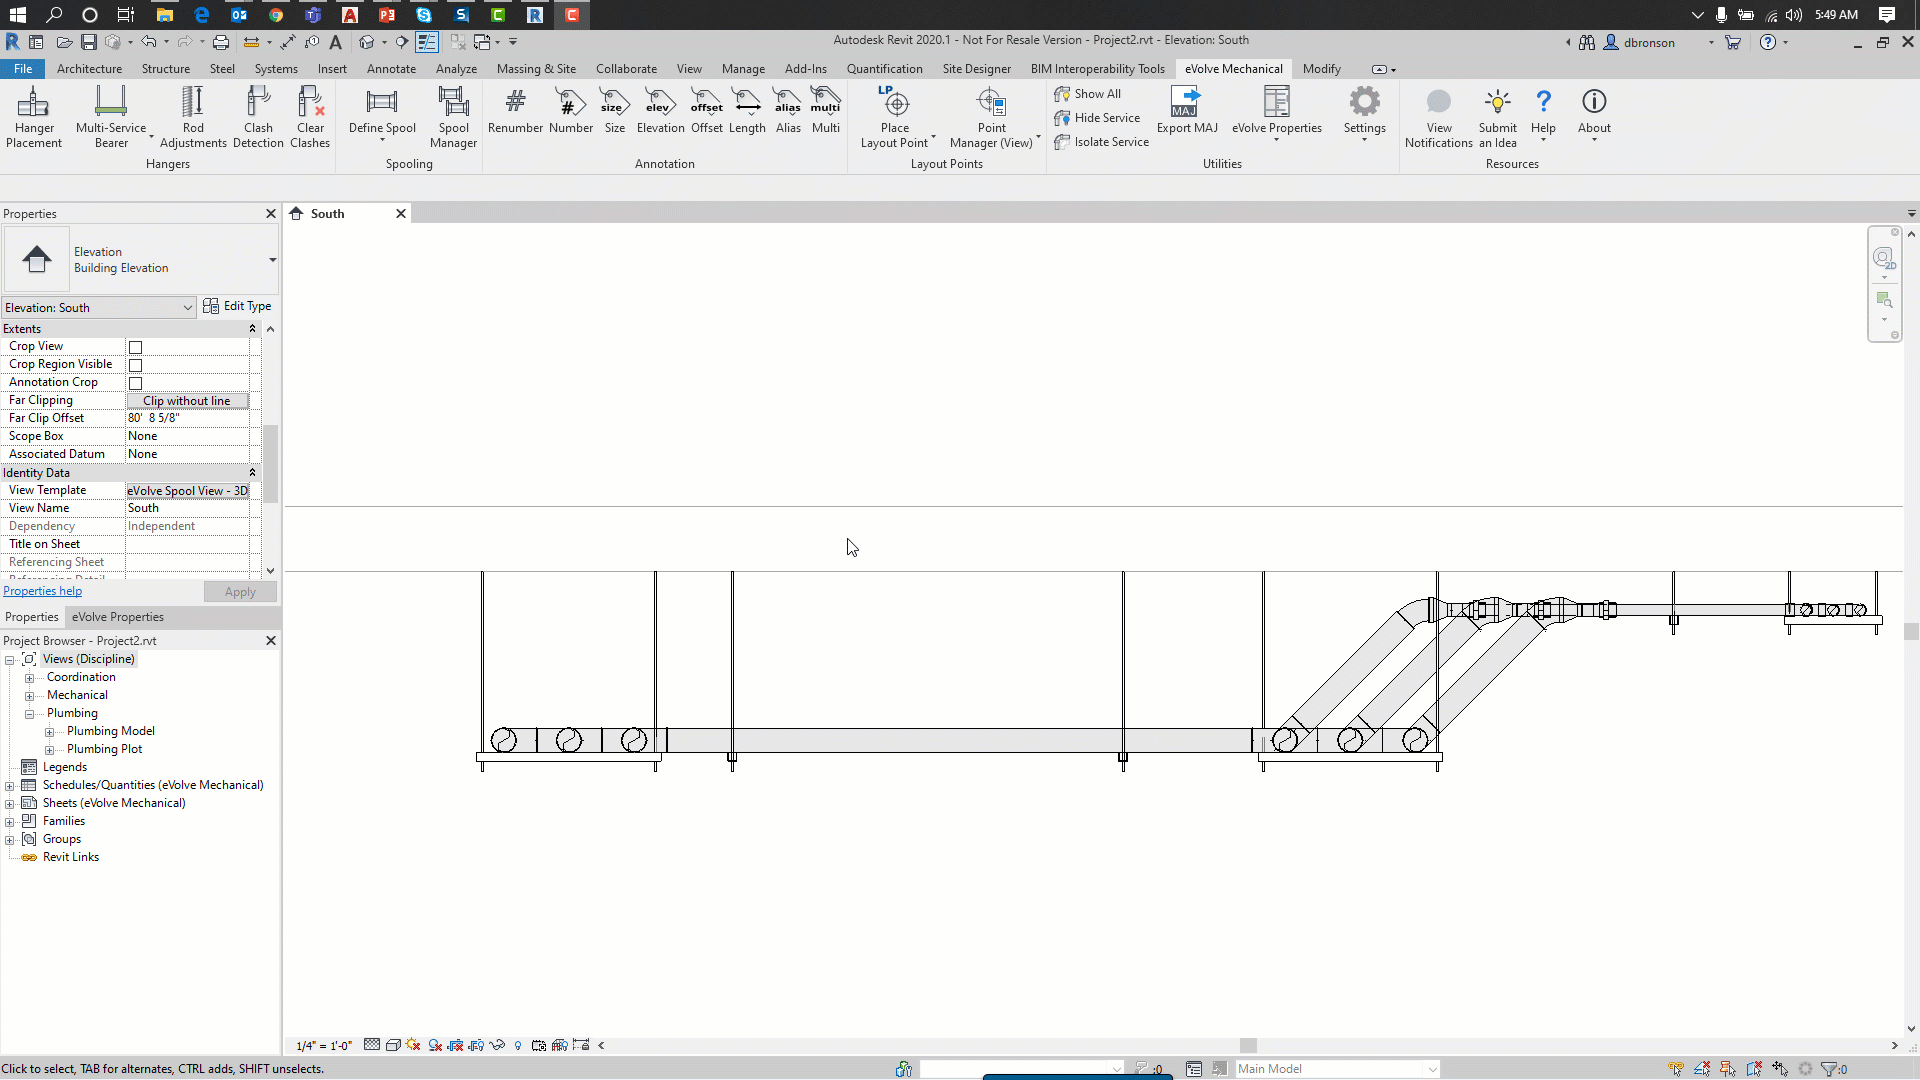Select the Multi tag tool
This screenshot has width=1920, height=1080.
point(826,110)
